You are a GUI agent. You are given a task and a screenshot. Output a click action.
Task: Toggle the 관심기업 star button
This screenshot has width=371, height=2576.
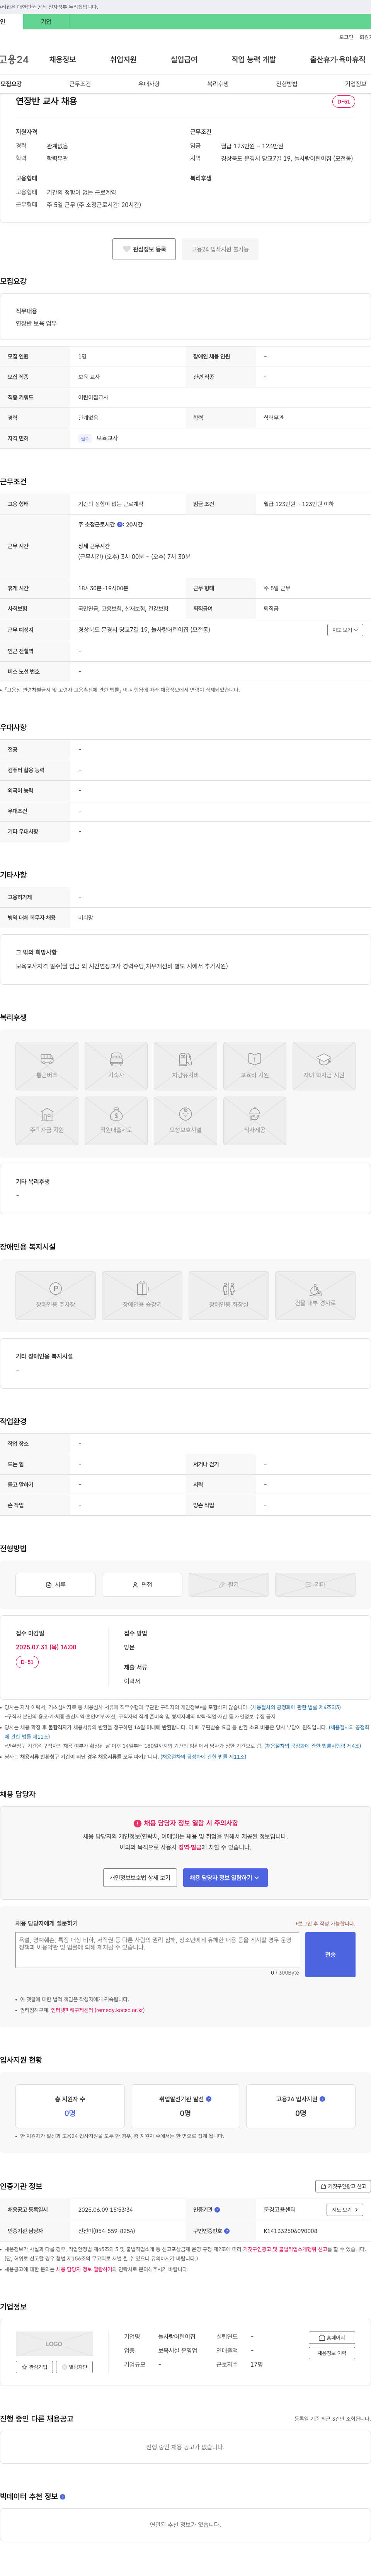pos(34,2367)
